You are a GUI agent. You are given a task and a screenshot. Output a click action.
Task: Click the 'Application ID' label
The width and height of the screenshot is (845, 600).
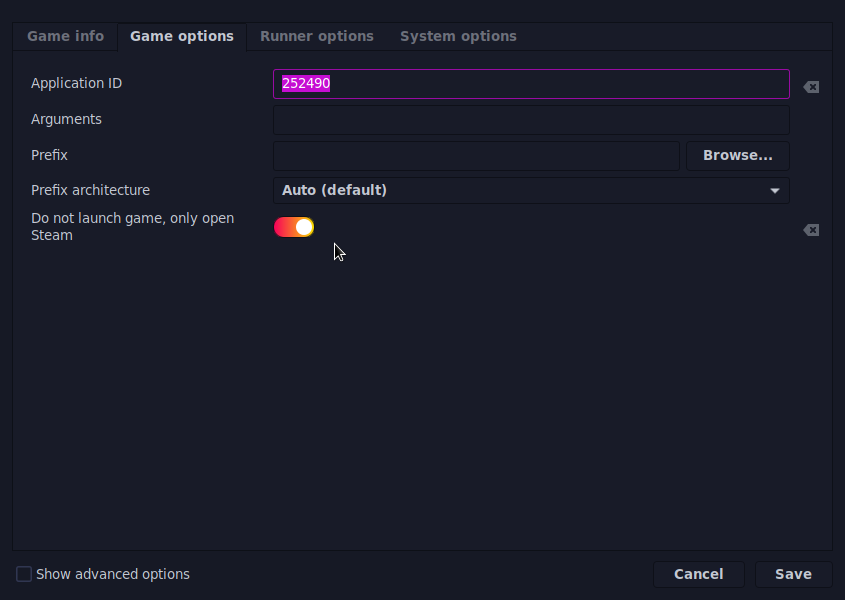coord(76,84)
